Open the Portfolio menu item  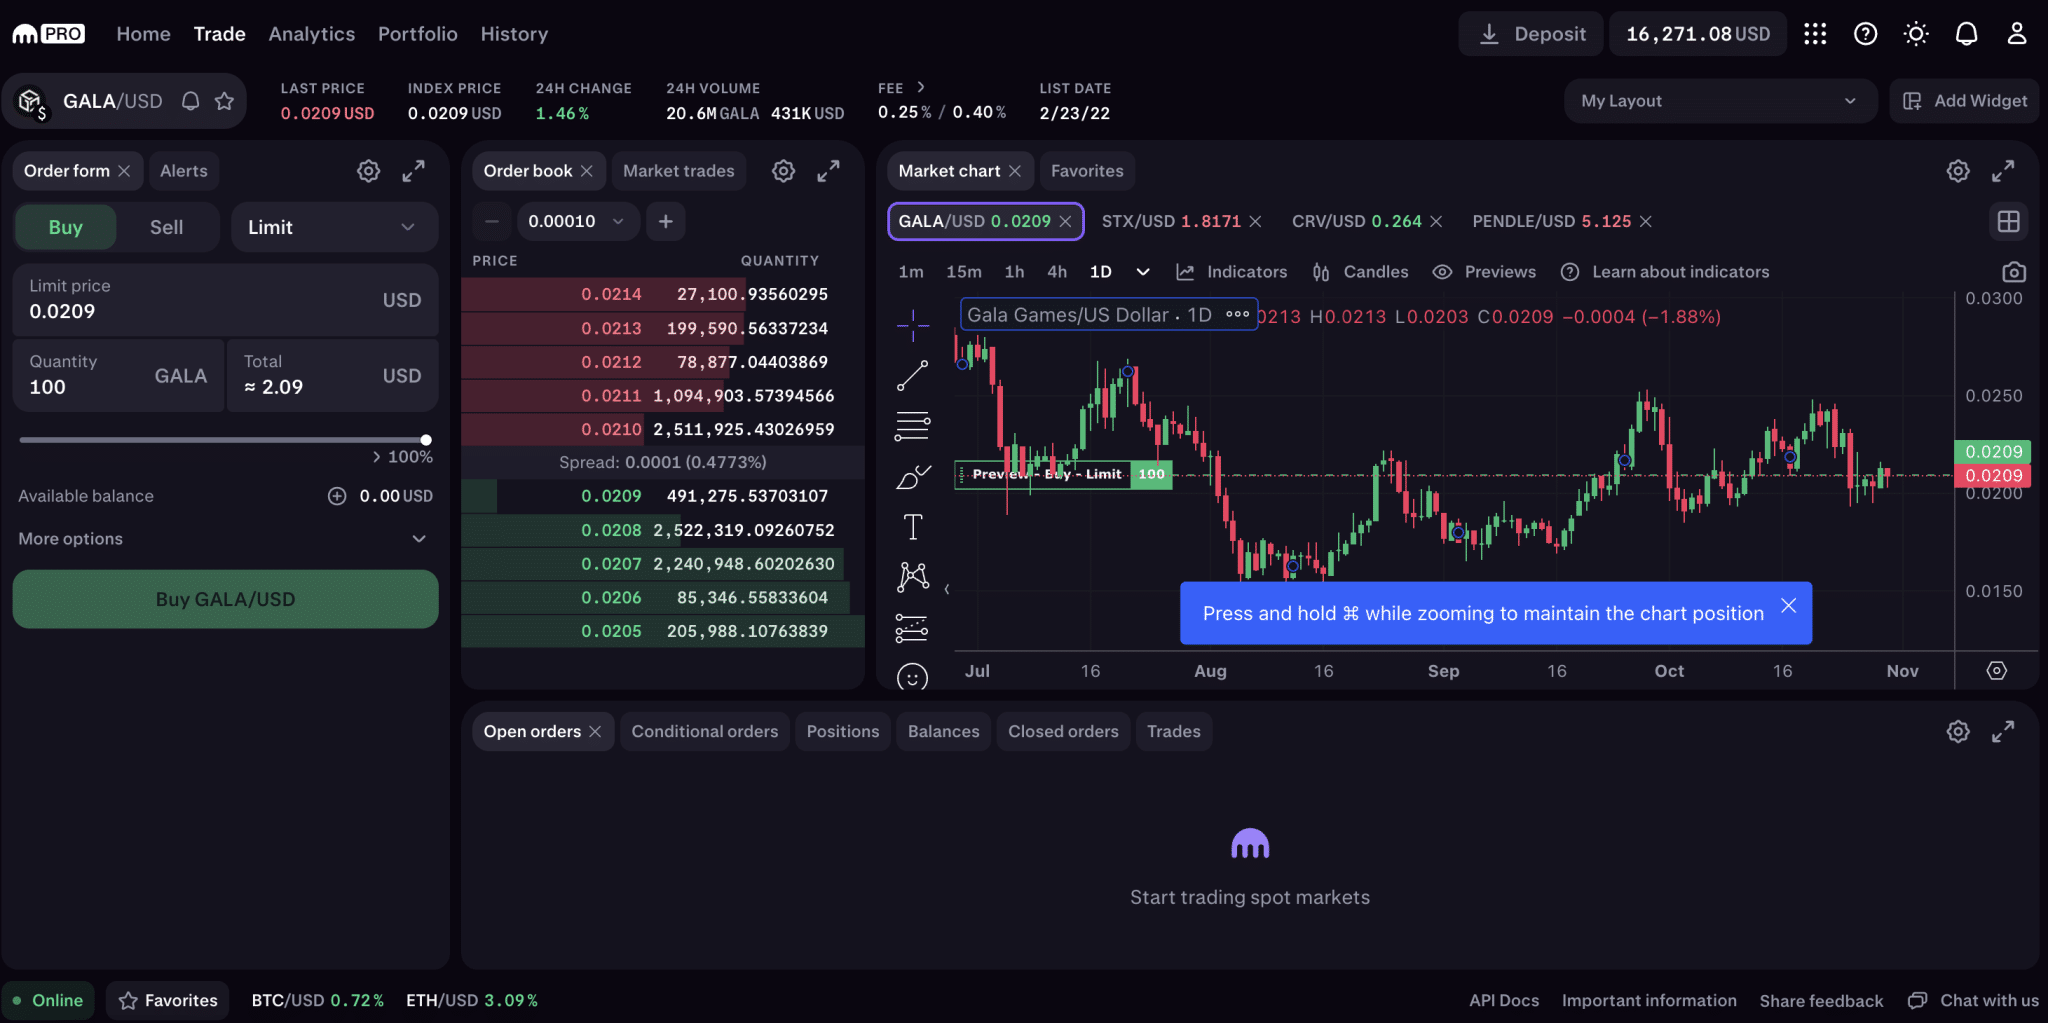[418, 33]
